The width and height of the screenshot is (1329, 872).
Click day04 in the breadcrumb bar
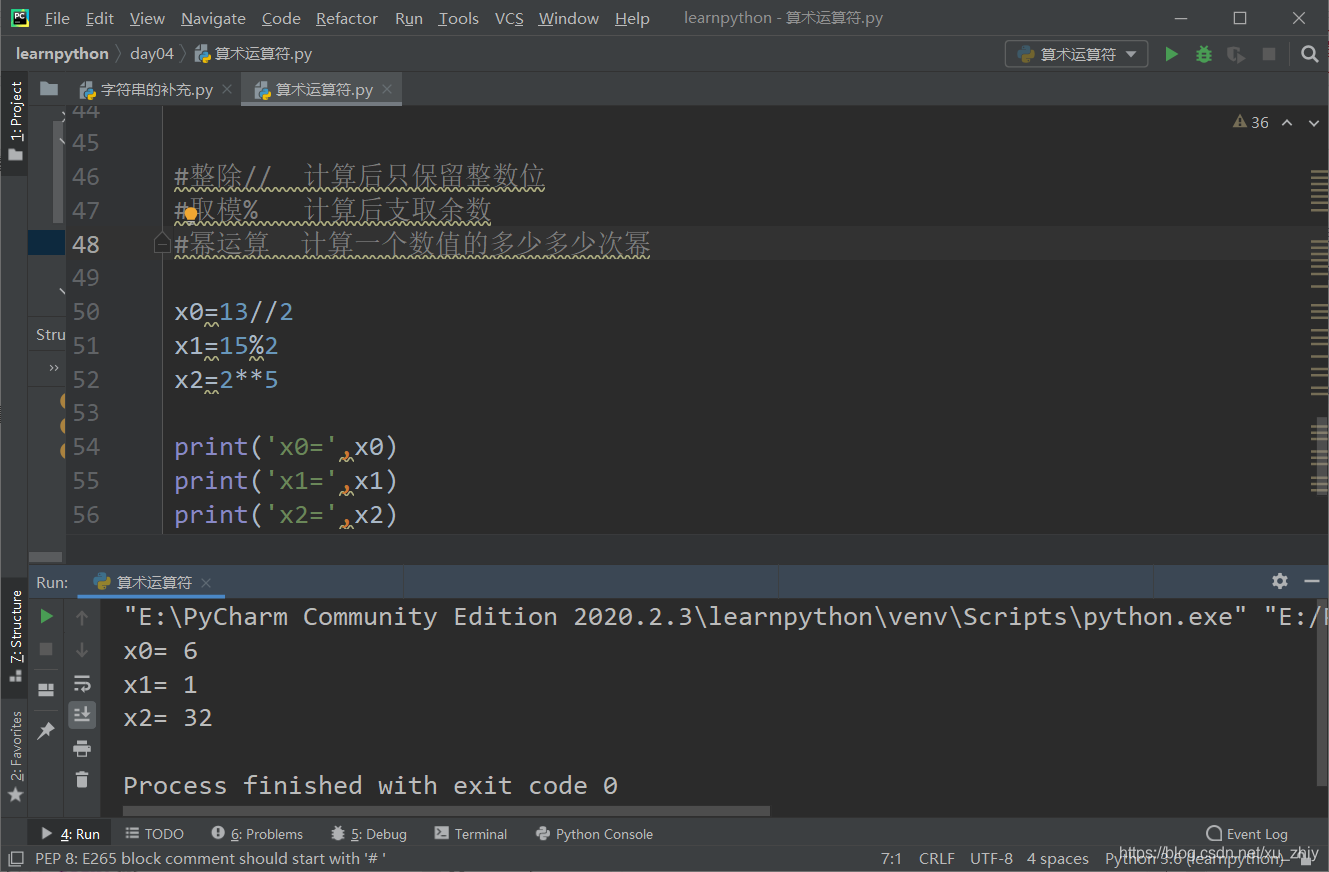152,54
